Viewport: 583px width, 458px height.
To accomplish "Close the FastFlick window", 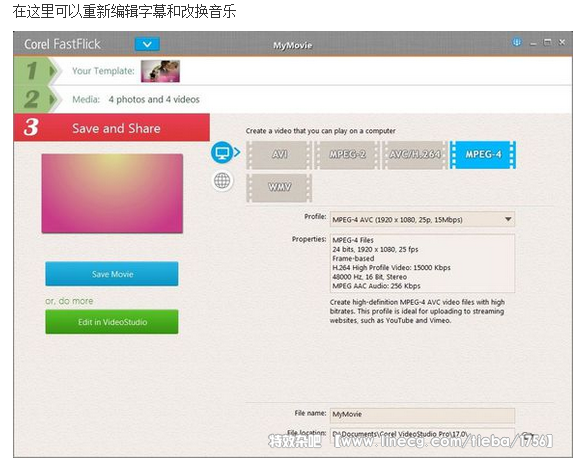I will pos(562,42).
